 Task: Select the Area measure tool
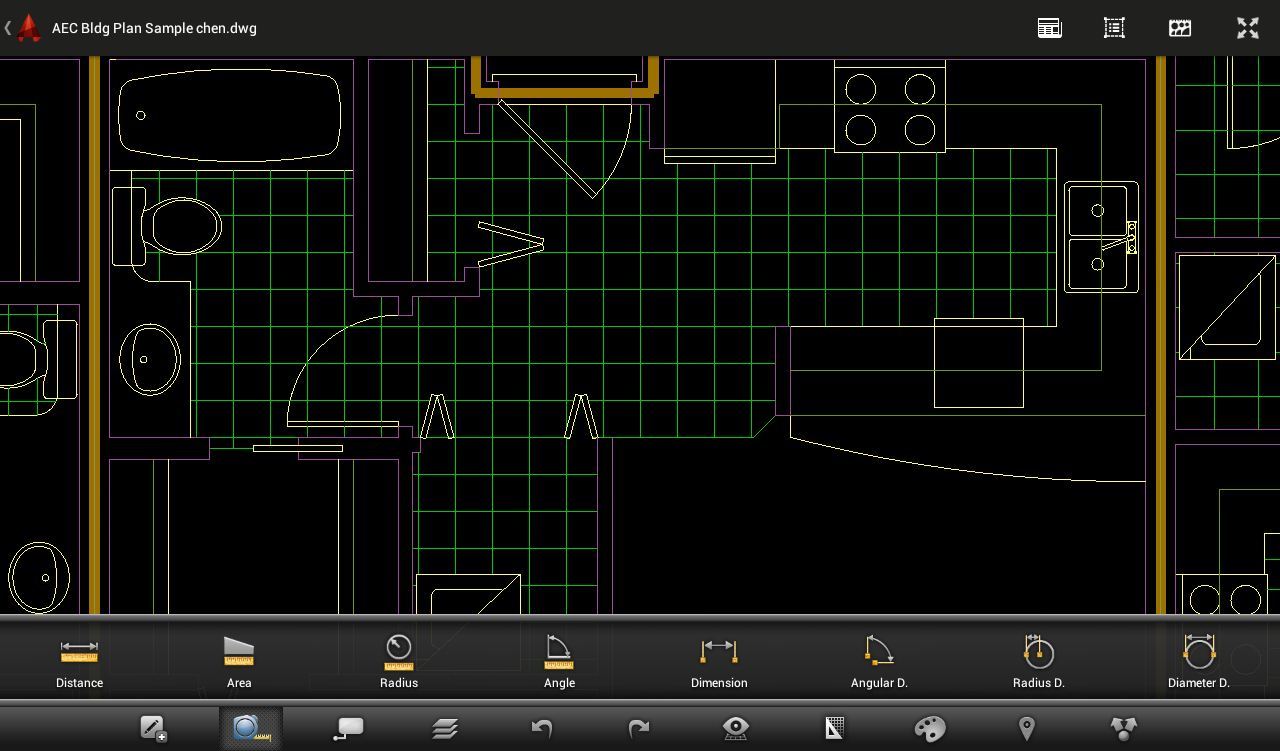tap(239, 662)
